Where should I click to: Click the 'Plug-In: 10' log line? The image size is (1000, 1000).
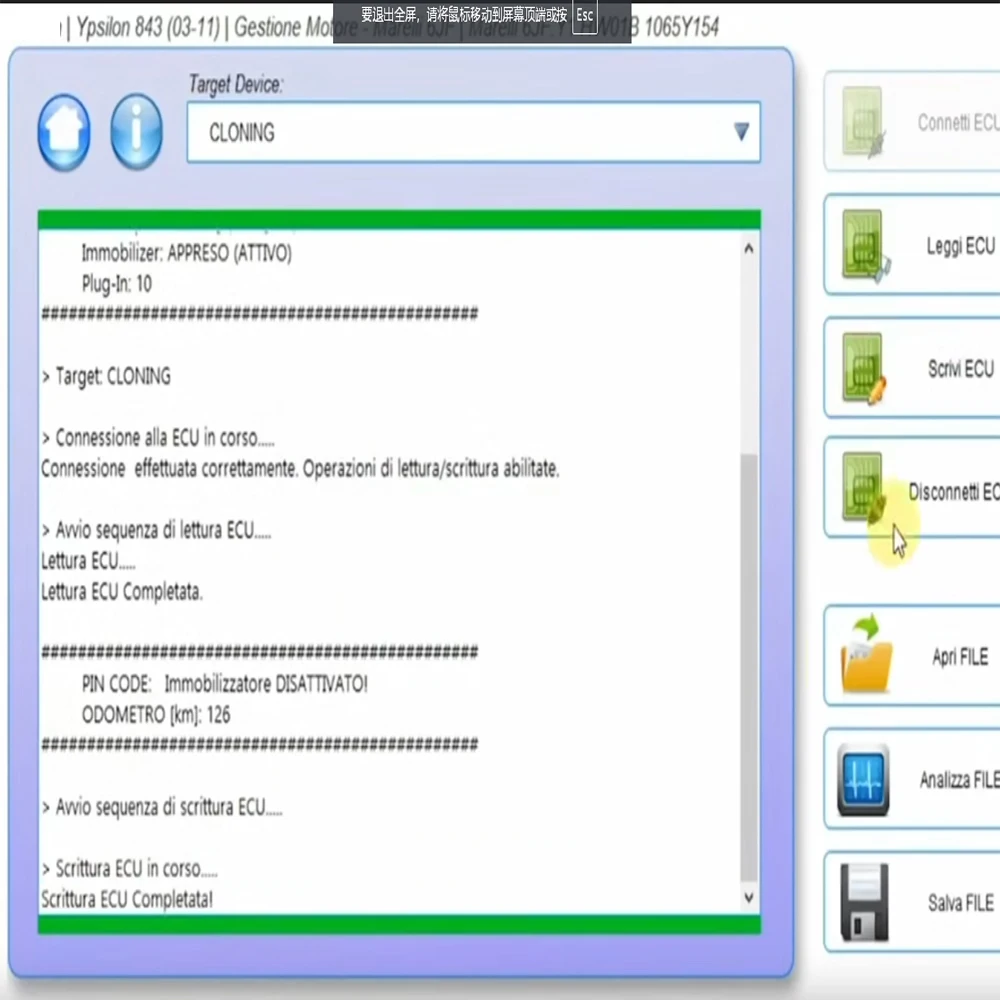117,284
